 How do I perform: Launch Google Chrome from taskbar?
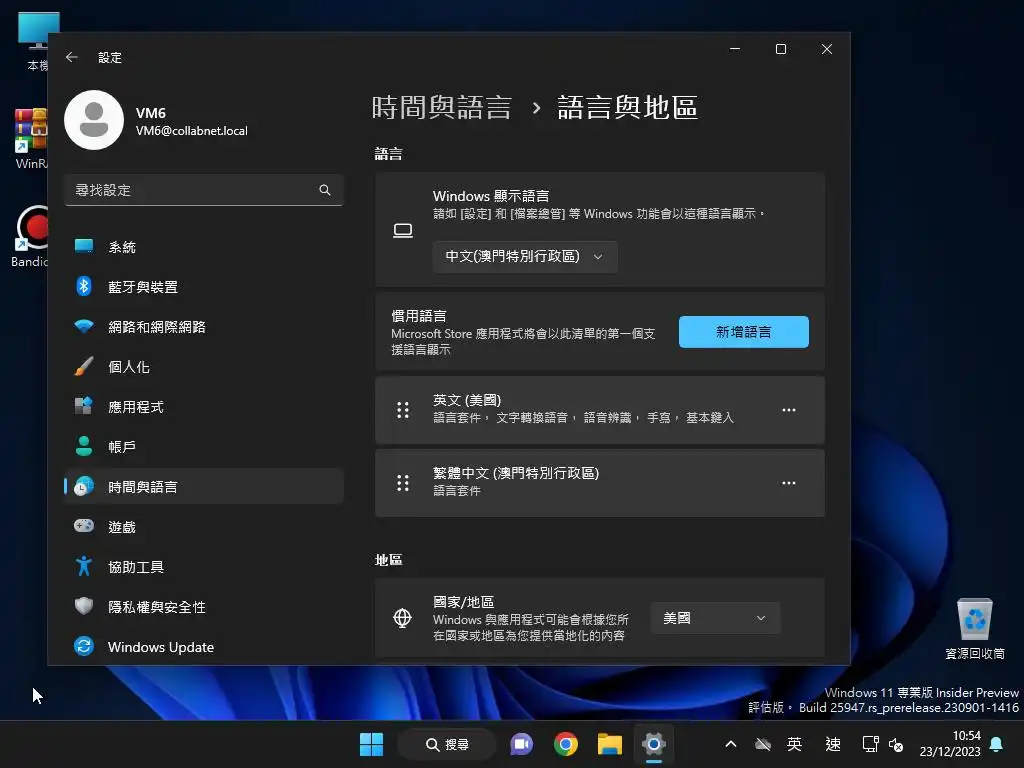point(566,744)
